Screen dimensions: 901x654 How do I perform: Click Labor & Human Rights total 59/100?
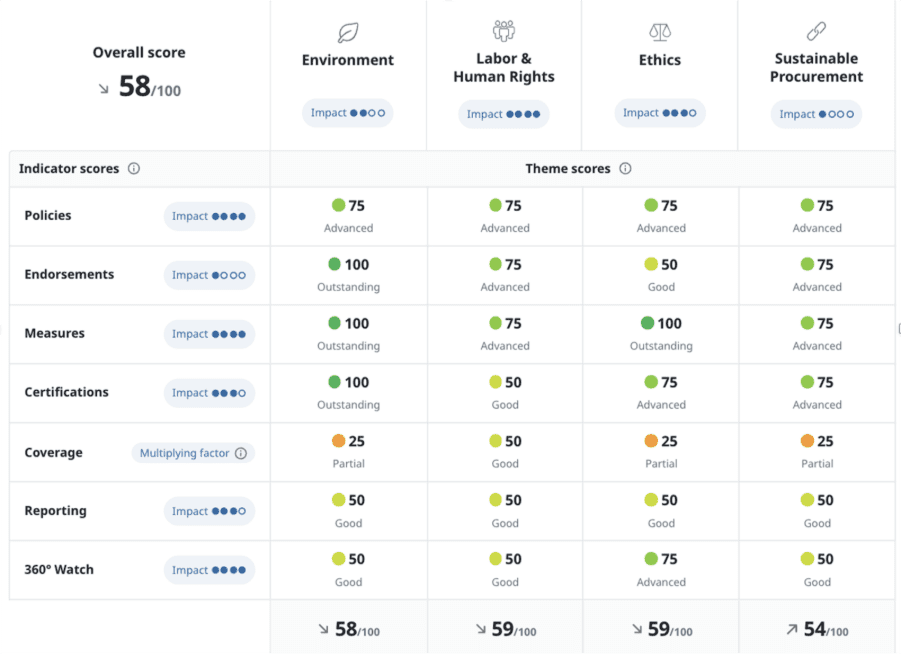(x=504, y=629)
